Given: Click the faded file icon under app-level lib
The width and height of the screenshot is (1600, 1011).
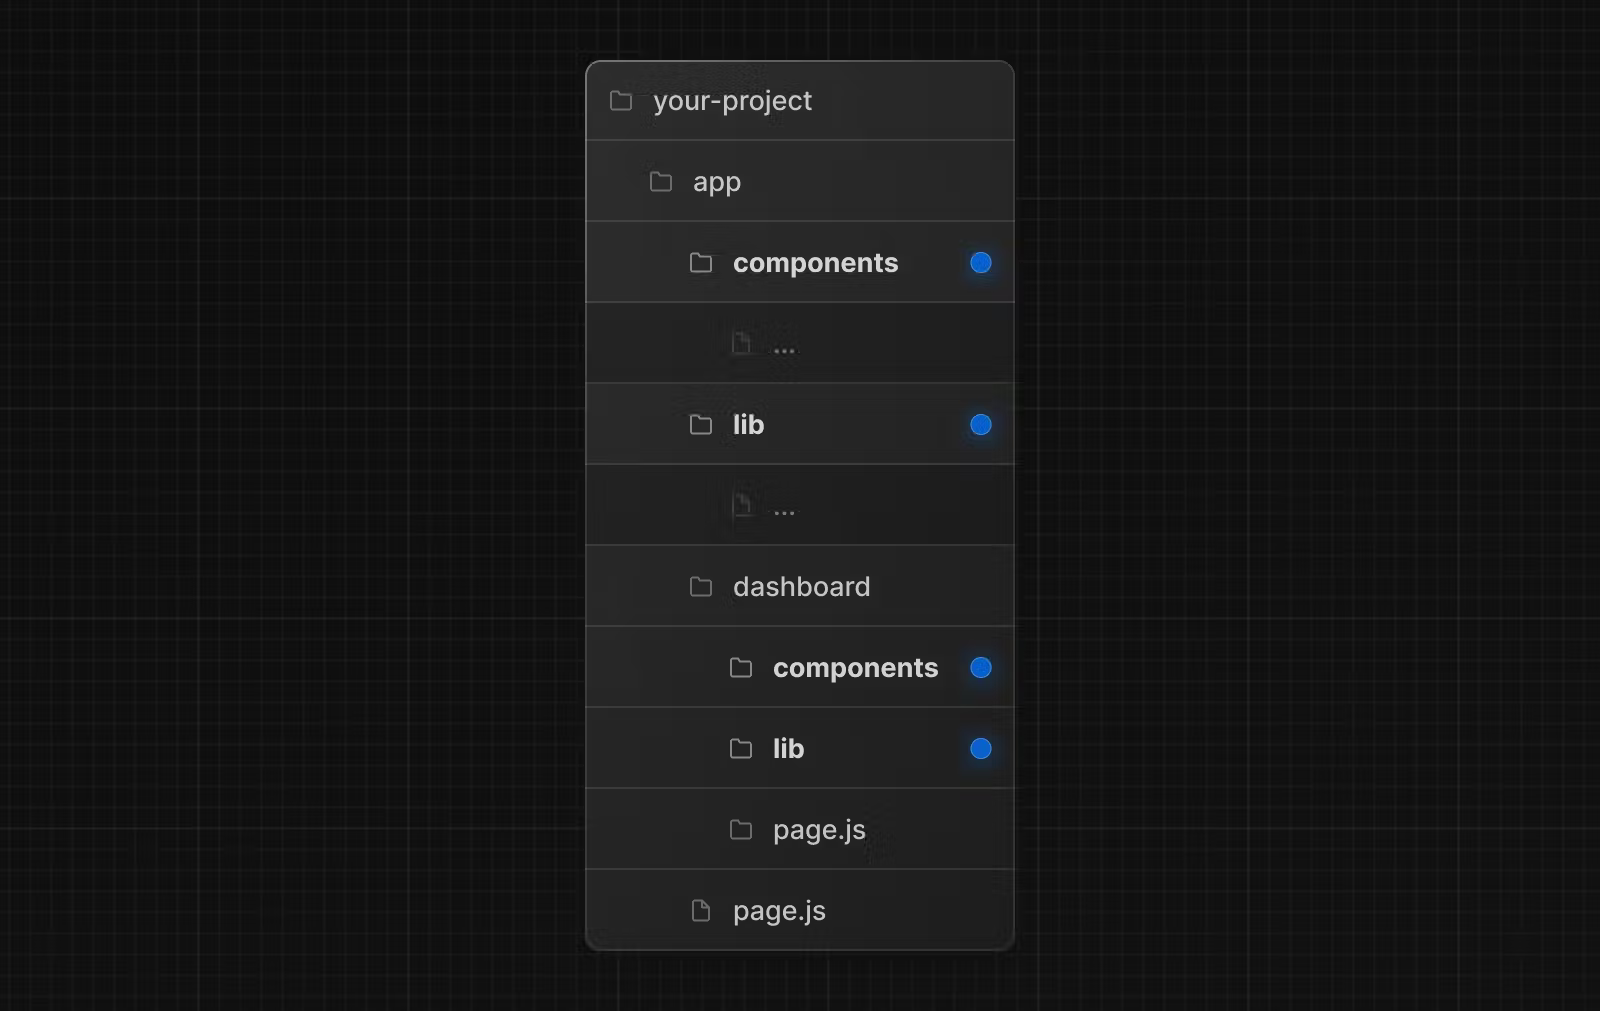Looking at the screenshot, I should click(742, 504).
